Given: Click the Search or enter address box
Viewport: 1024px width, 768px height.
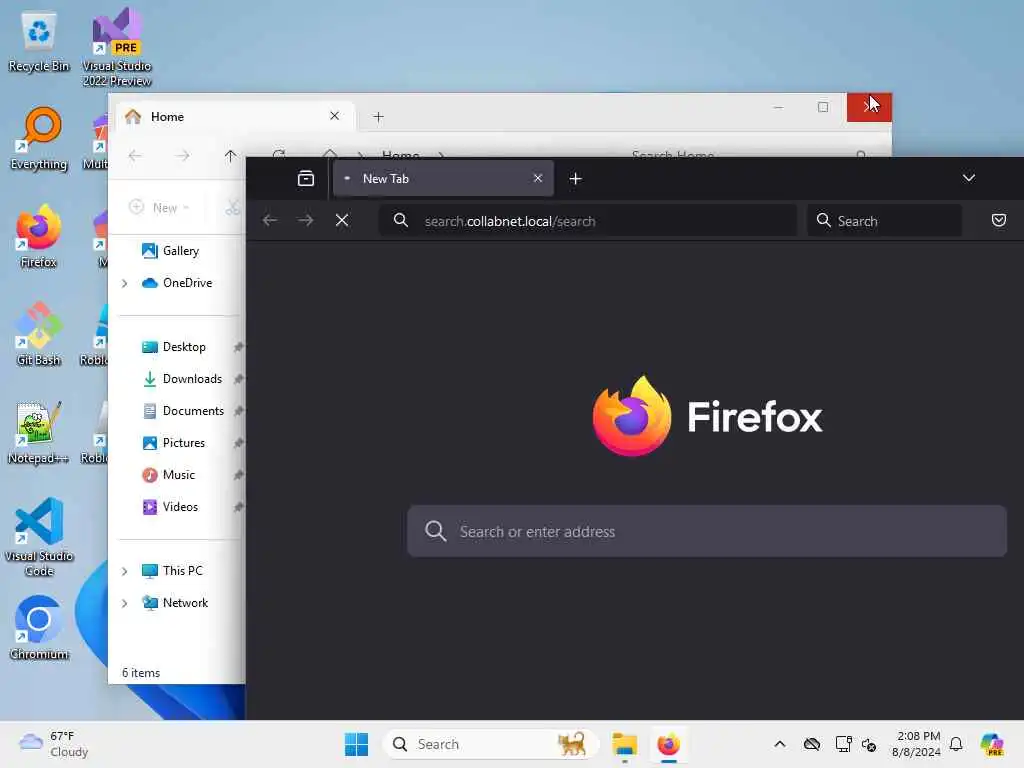Looking at the screenshot, I should pos(707,531).
